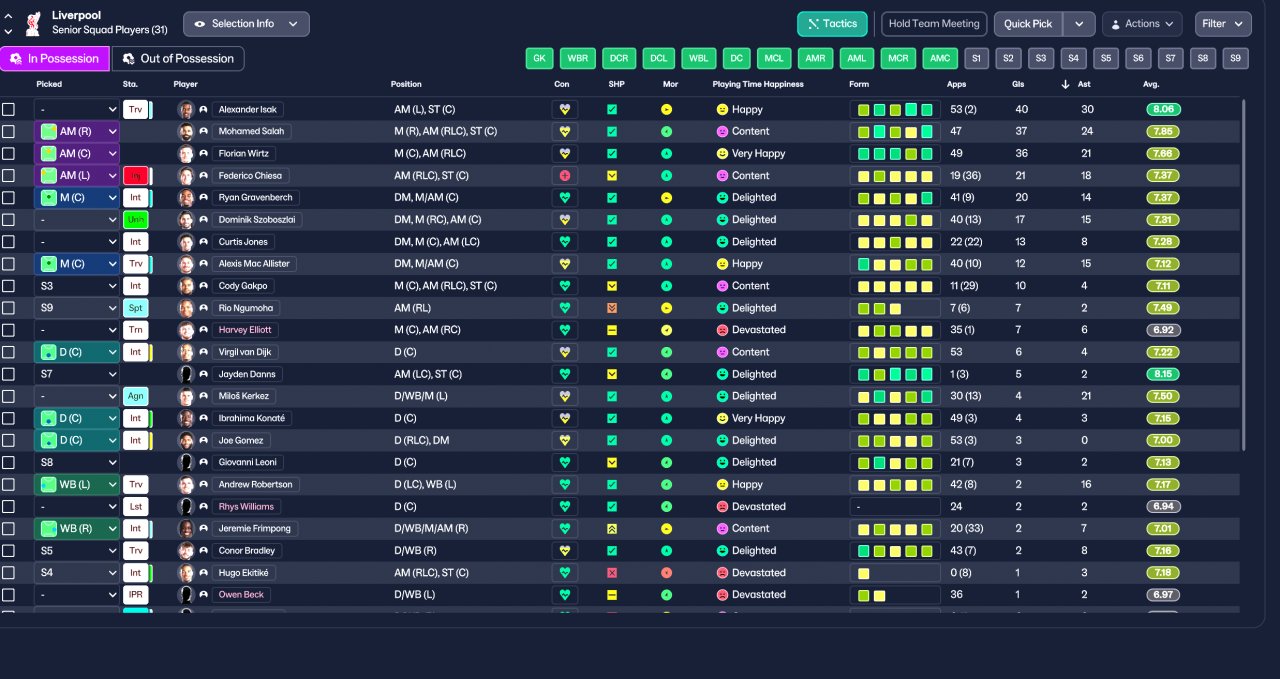The height and width of the screenshot is (679, 1280).
Task: Click Unhappy status badge on Szoboszlai's row
Action: 136,220
